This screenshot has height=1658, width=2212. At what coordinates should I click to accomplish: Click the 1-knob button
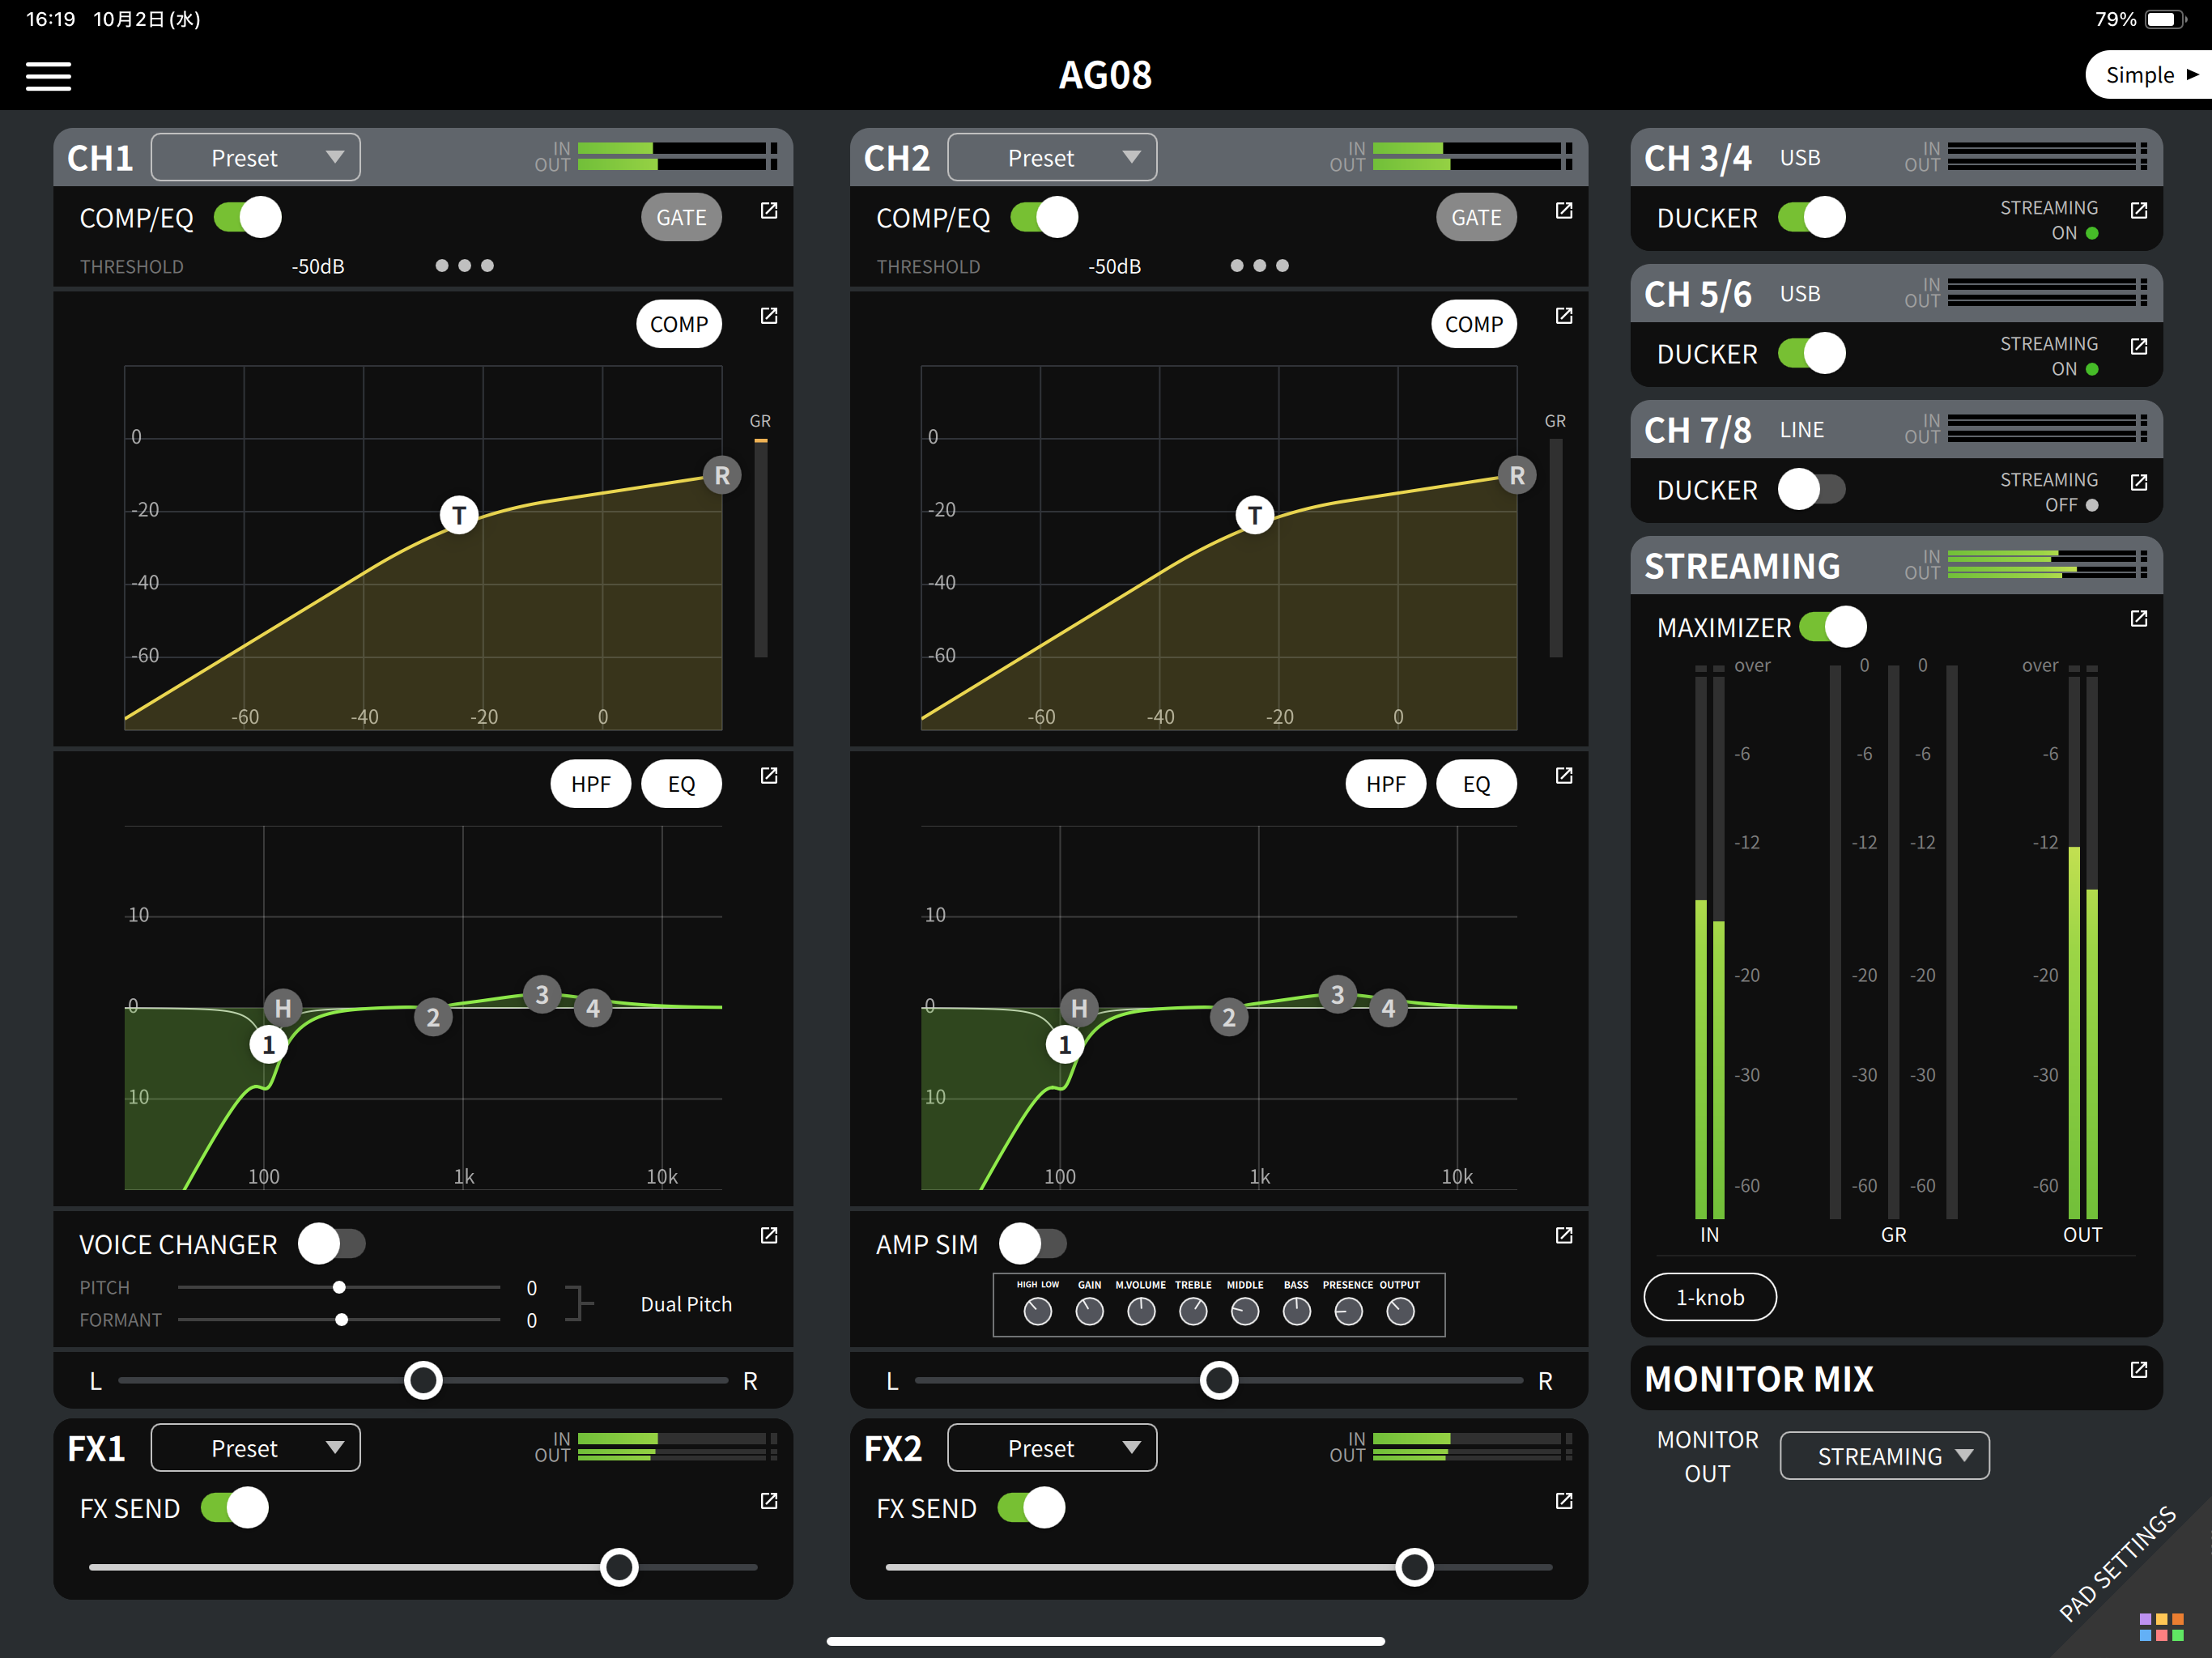click(x=1710, y=1297)
